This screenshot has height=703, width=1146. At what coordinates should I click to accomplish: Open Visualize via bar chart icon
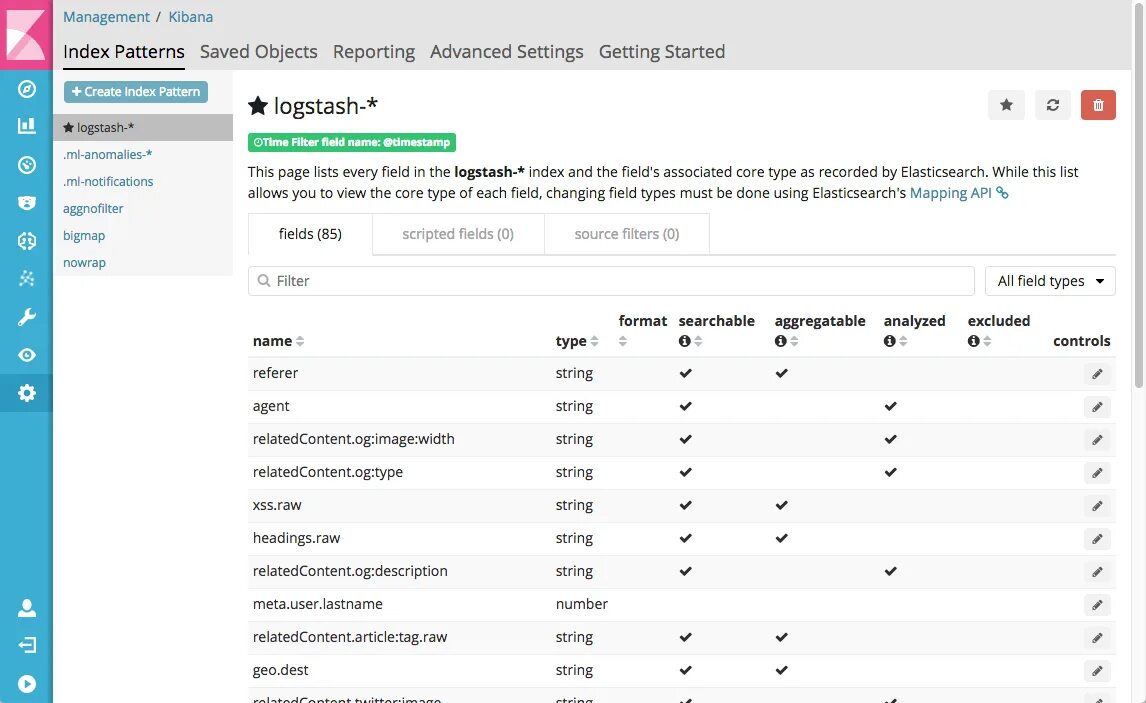[x=27, y=126]
